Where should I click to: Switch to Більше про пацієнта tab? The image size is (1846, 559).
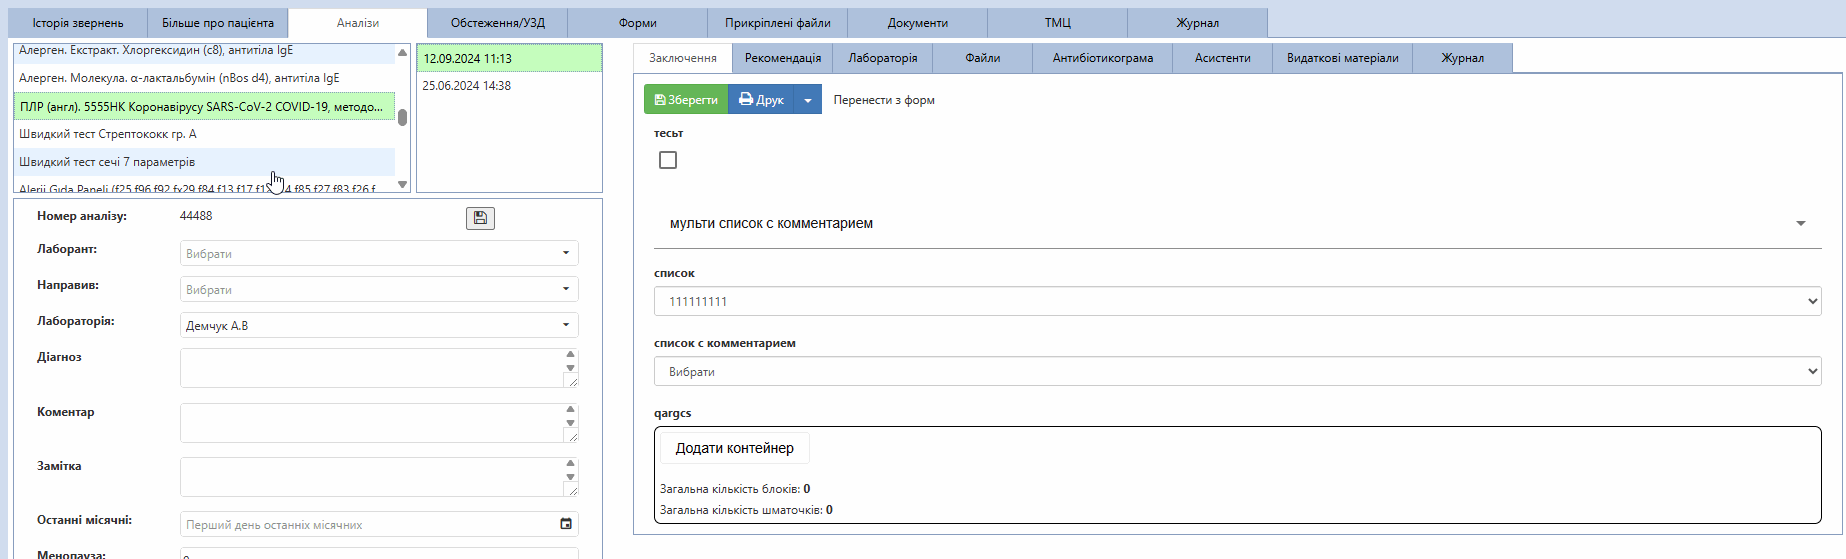[x=218, y=23]
